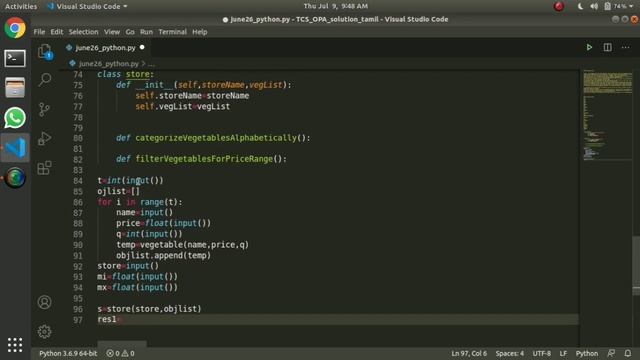Show Applications grid in the dock
The width and height of the screenshot is (640, 360).
point(15,345)
